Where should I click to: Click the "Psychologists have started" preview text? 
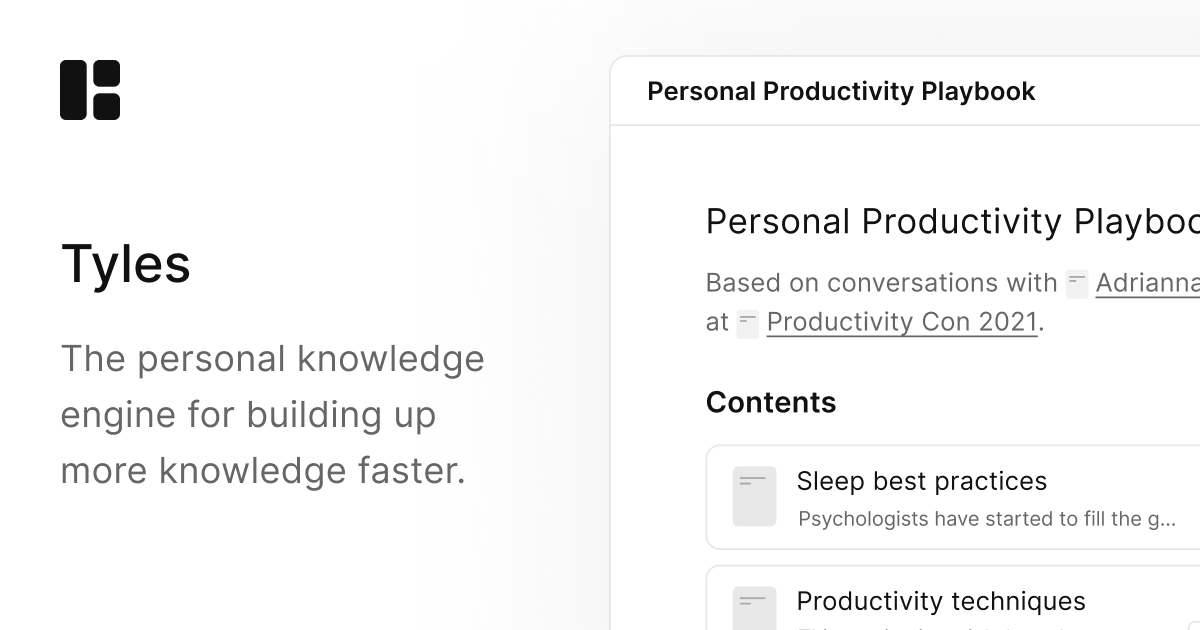pos(986,519)
